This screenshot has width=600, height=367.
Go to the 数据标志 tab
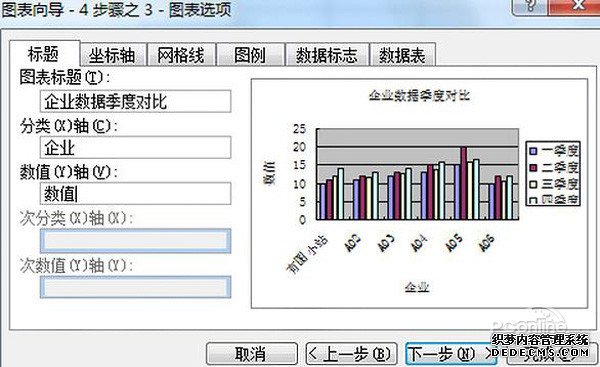(327, 55)
